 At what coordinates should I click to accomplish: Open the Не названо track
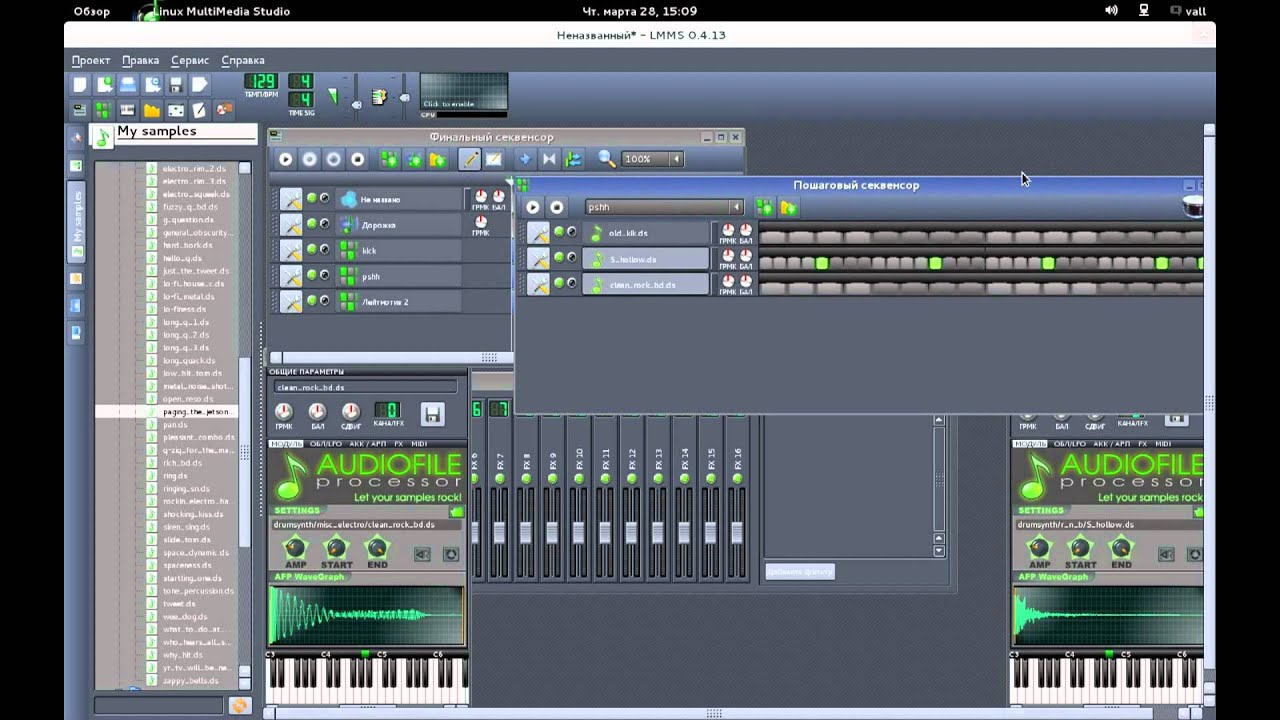(x=399, y=199)
